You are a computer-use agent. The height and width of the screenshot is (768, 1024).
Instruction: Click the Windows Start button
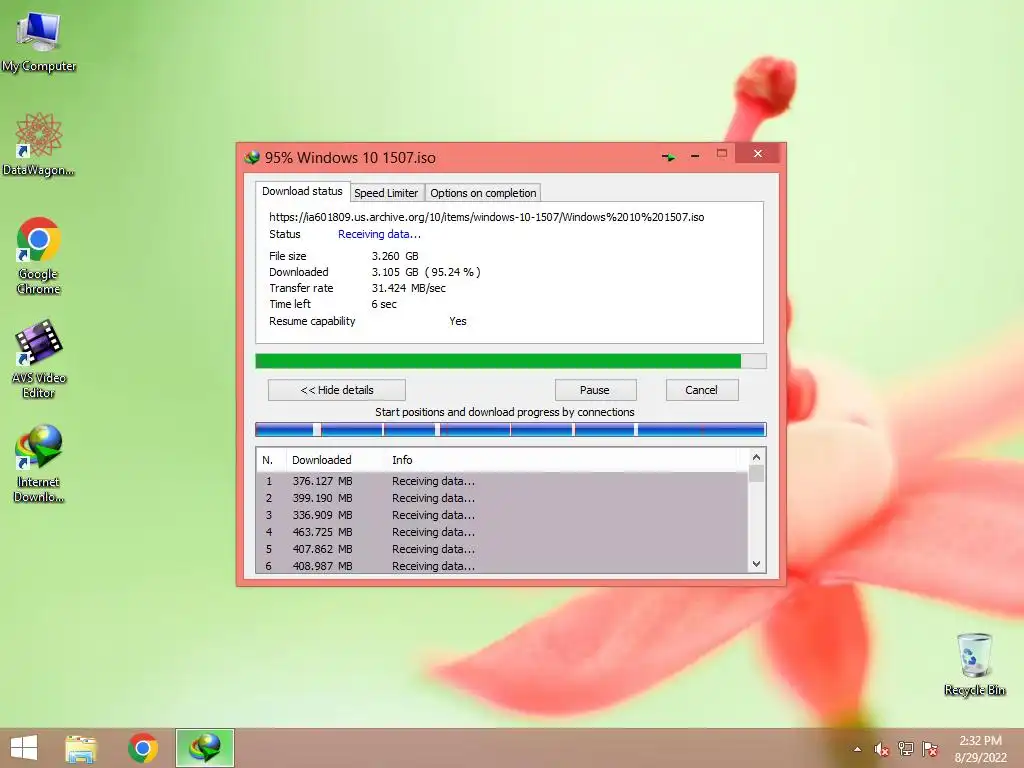pyautogui.click(x=24, y=748)
